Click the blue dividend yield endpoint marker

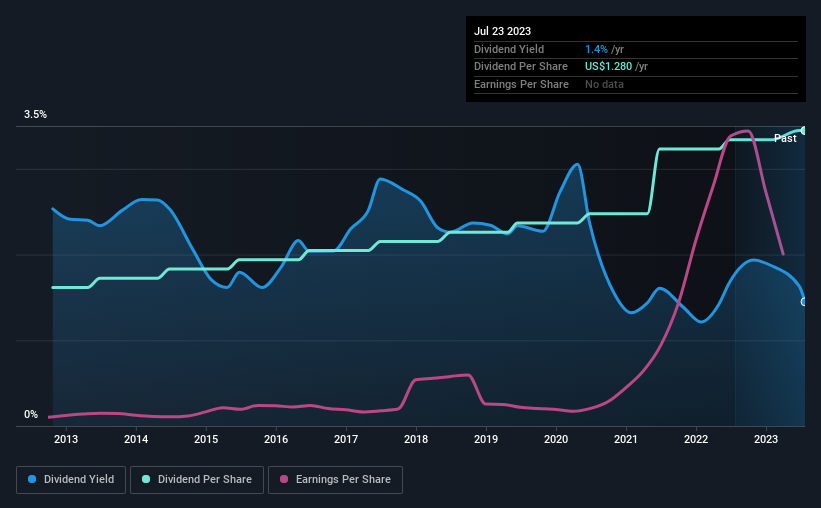point(804,302)
